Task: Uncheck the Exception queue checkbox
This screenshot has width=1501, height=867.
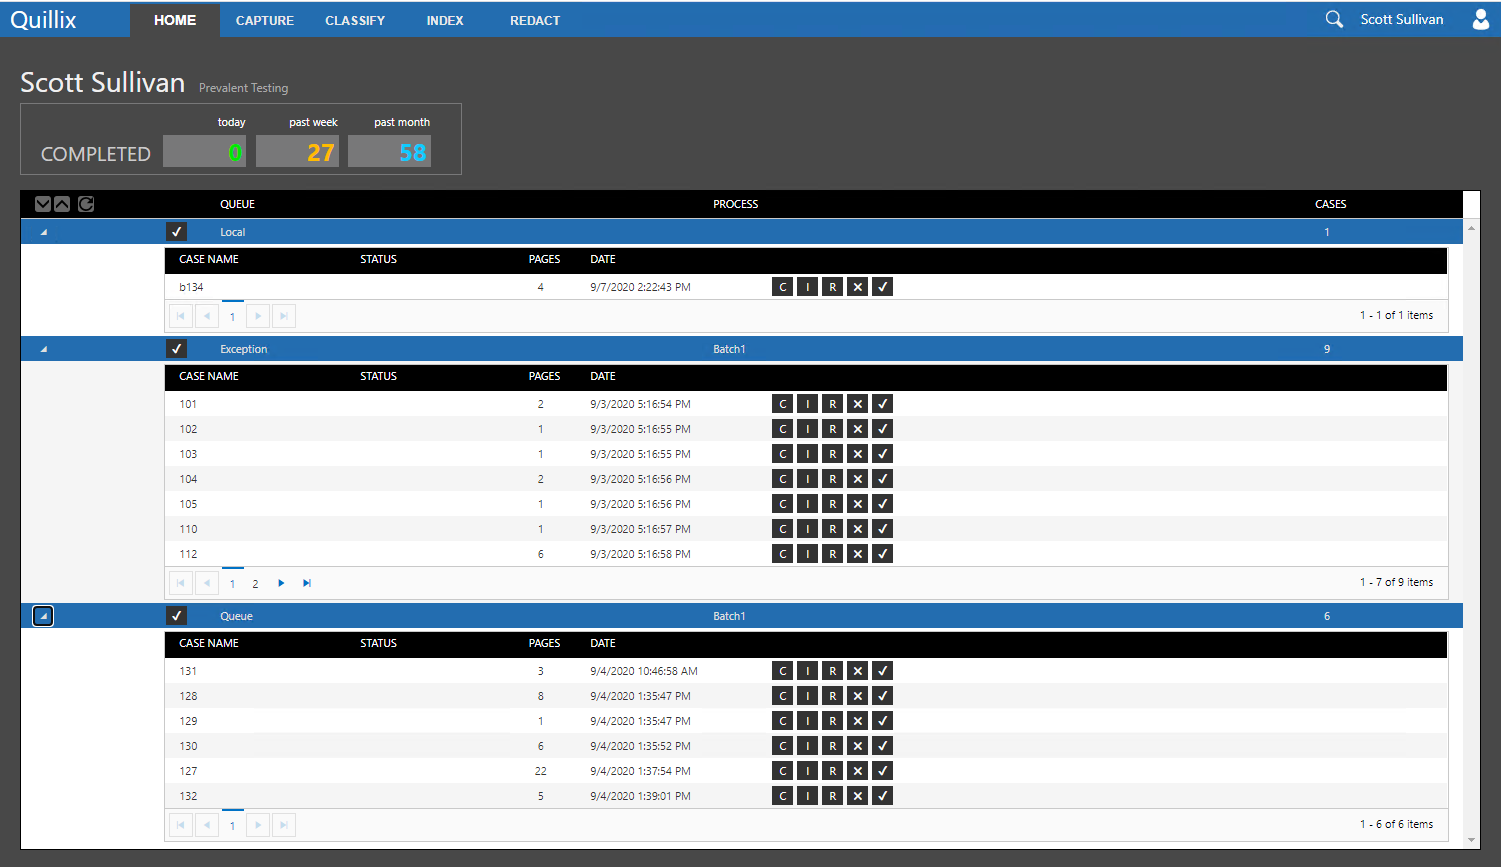Action: (177, 349)
